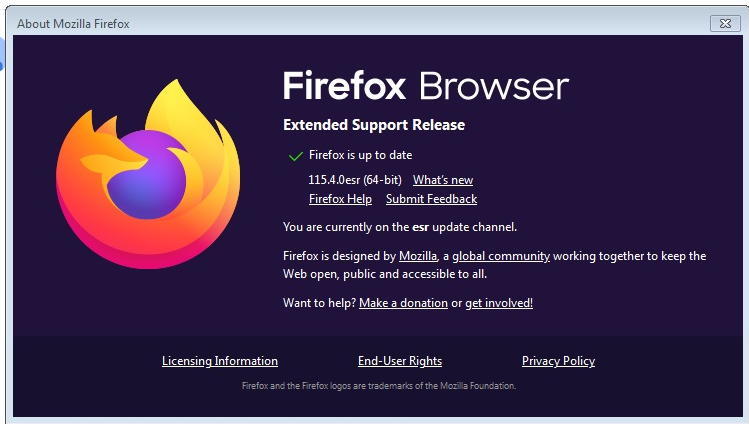Click the Firefox Browser heading text
The width and height of the screenshot is (749, 424).
pos(426,86)
